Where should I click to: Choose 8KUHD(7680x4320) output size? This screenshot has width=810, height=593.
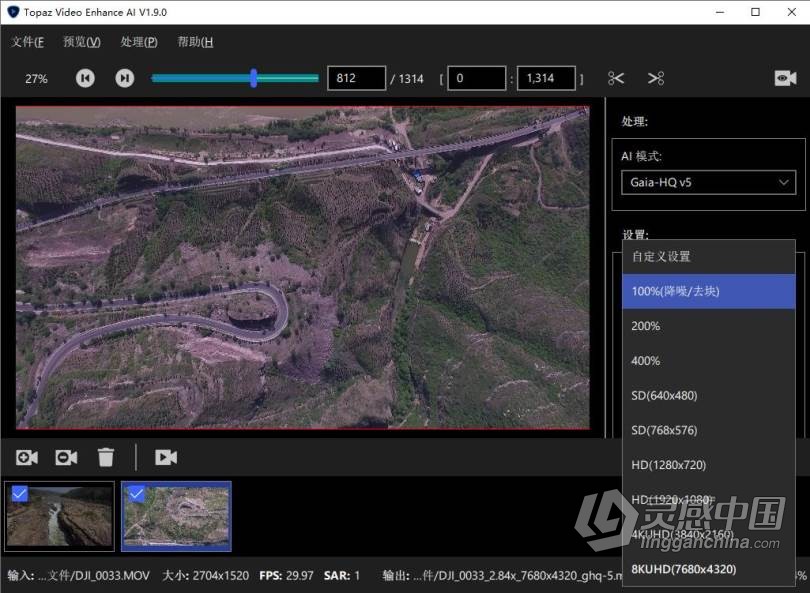[x=708, y=569]
